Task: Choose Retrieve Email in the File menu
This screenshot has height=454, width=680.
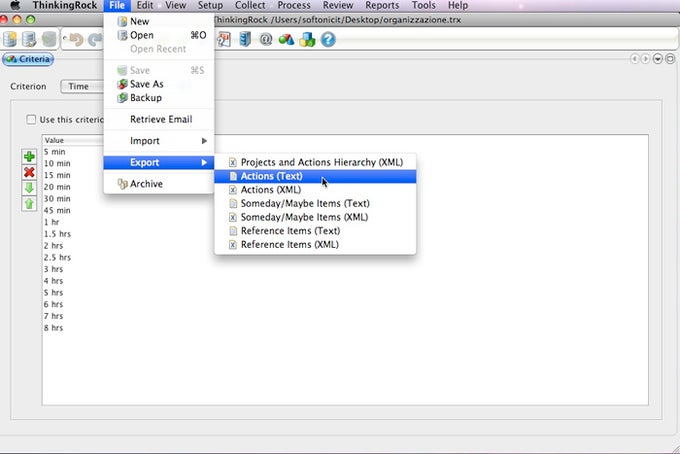Action: pos(159,119)
